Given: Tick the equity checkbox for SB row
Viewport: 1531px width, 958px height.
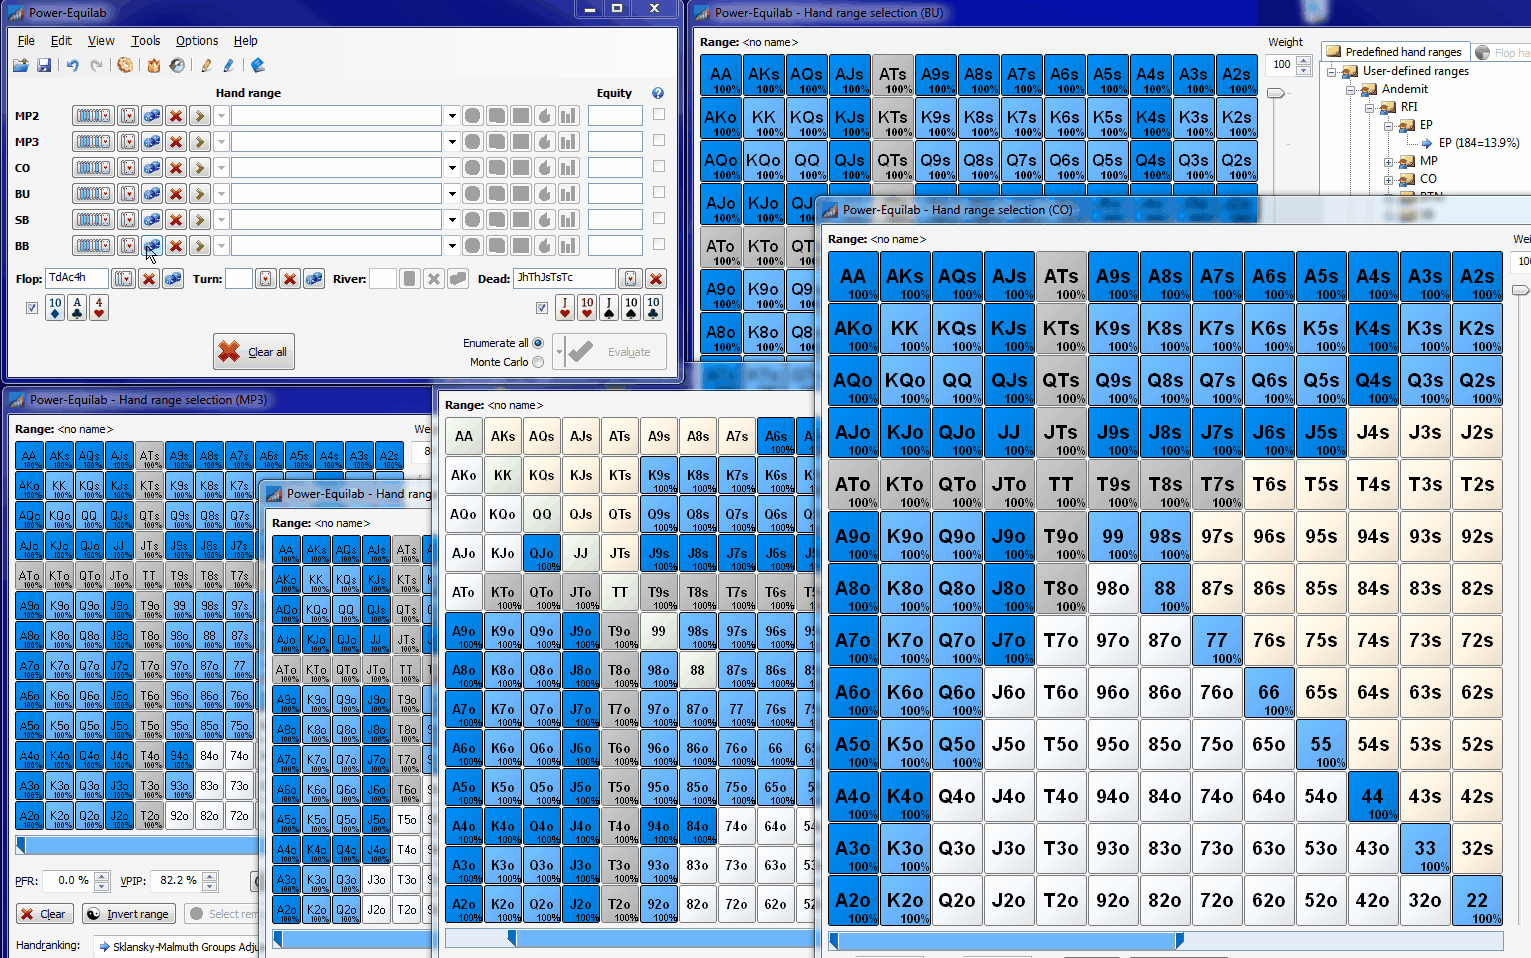Looking at the screenshot, I should pos(659,219).
